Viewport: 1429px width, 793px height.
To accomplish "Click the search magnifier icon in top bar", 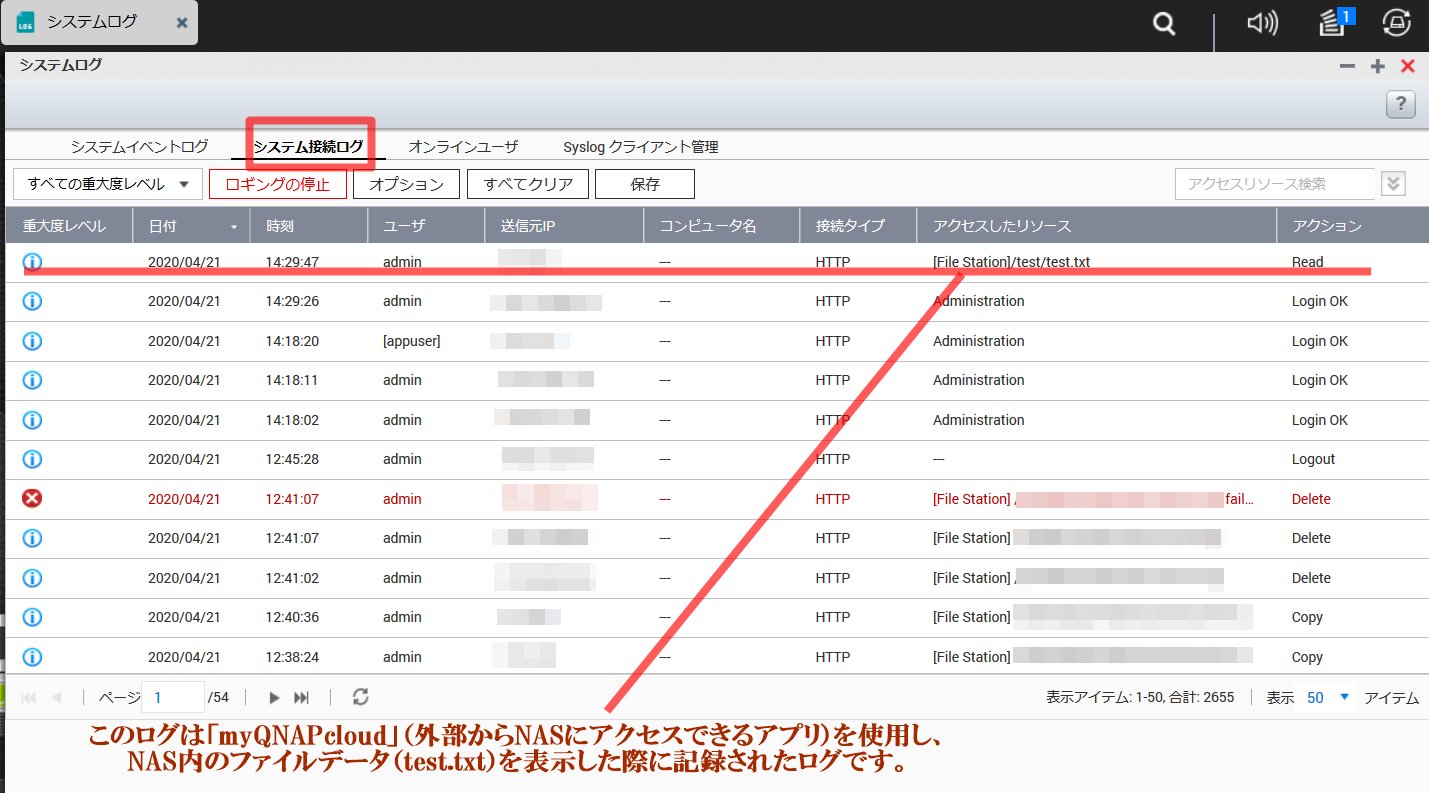I will point(1164,24).
